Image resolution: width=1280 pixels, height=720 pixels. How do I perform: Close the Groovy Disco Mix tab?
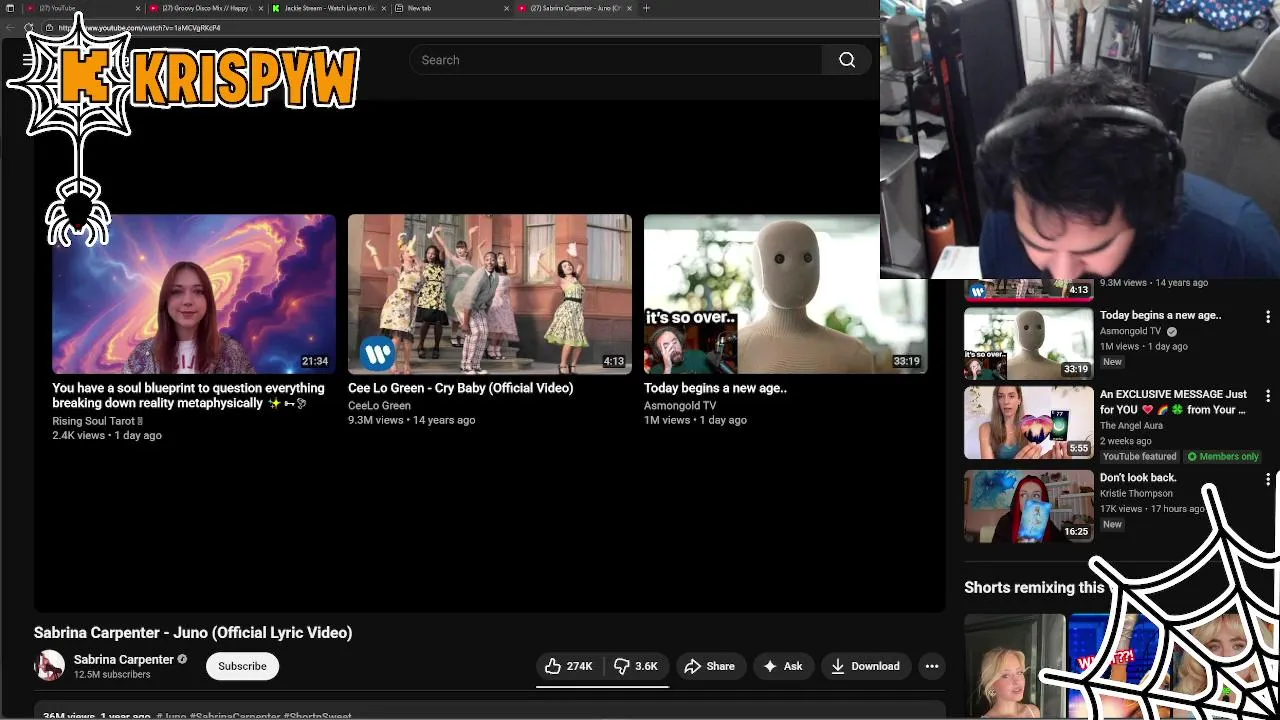point(261,8)
